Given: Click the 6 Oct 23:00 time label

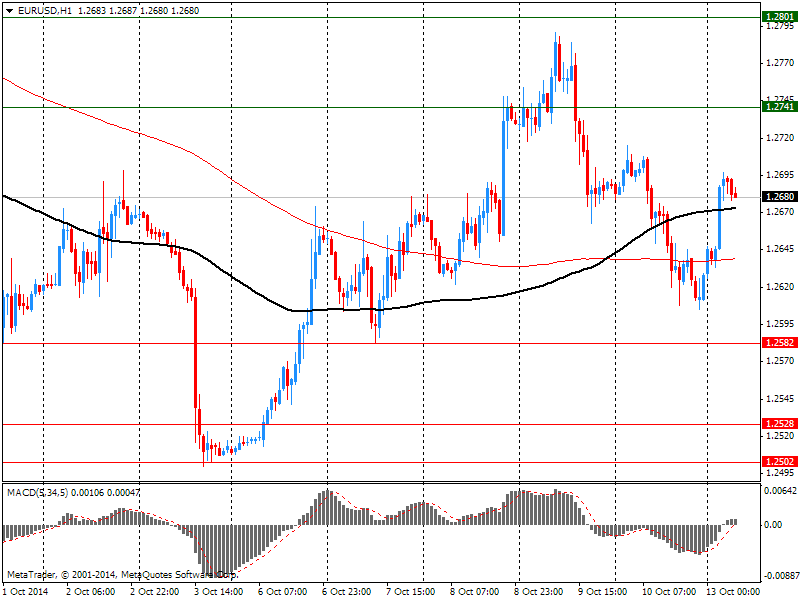Looking at the screenshot, I should pos(346,591).
